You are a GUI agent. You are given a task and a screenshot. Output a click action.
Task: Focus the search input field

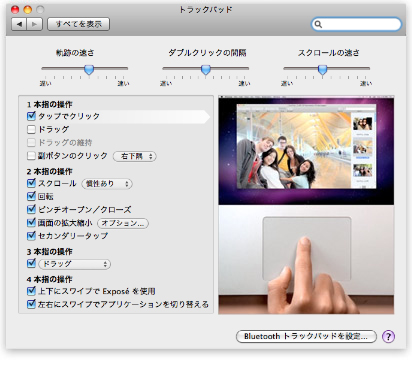coord(356,24)
